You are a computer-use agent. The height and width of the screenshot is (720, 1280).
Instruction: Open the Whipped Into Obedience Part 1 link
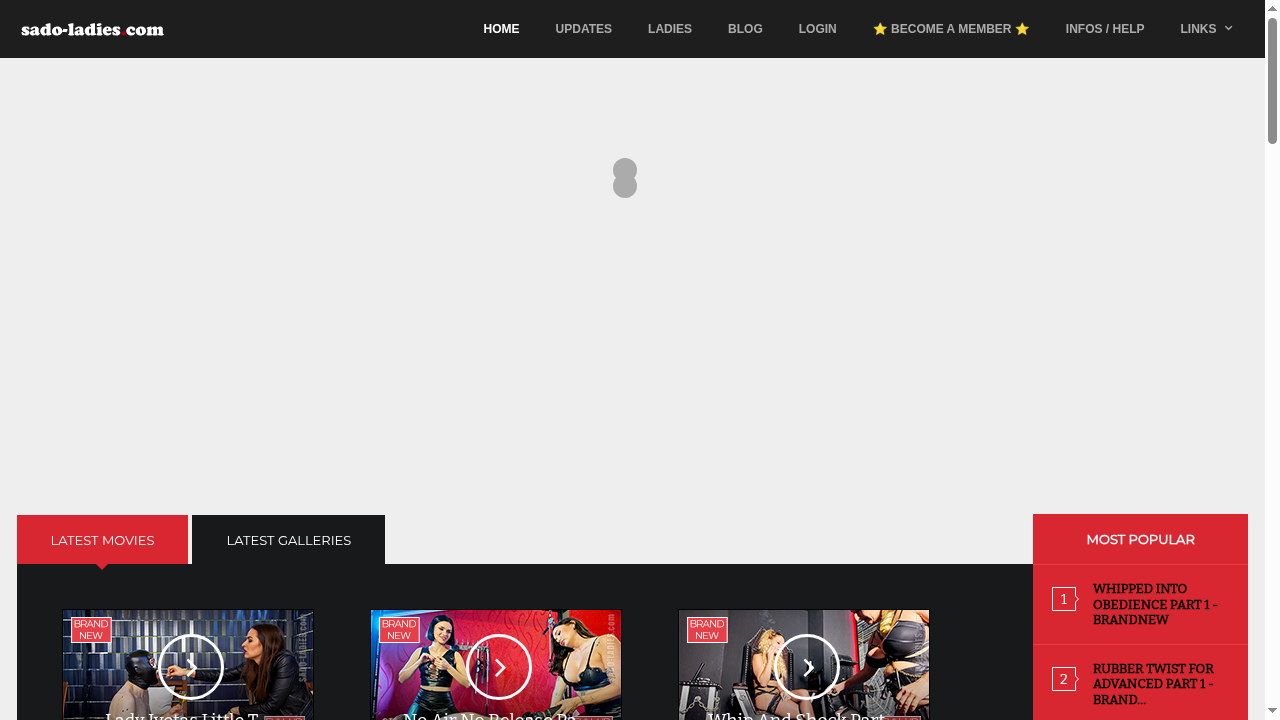[1155, 604]
